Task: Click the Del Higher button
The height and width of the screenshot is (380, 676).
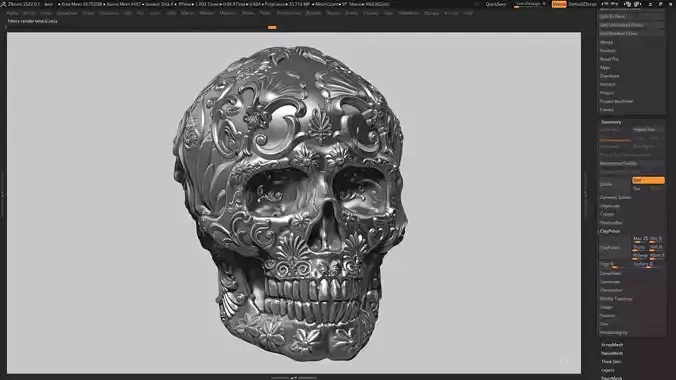Action: pos(648,147)
